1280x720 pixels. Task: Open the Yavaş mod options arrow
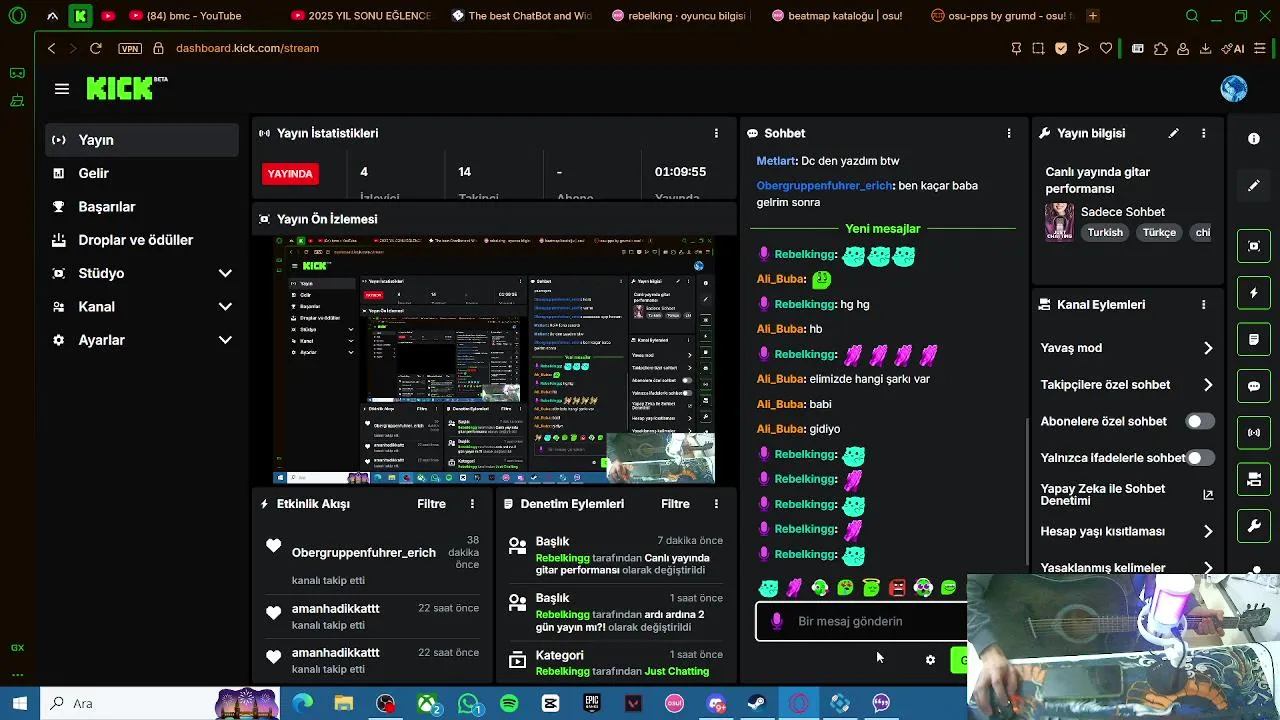tap(1208, 348)
